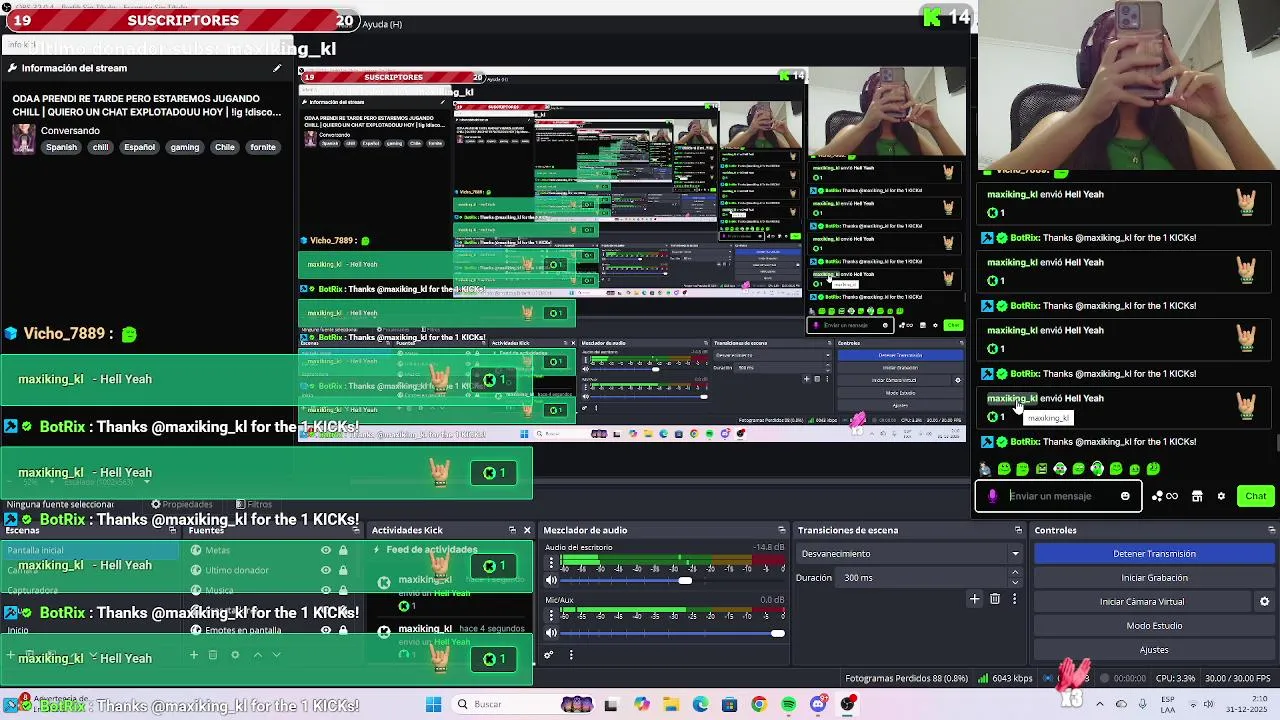Close the Actividades Kick dock
Viewport: 1280px width, 720px height.
(527, 530)
